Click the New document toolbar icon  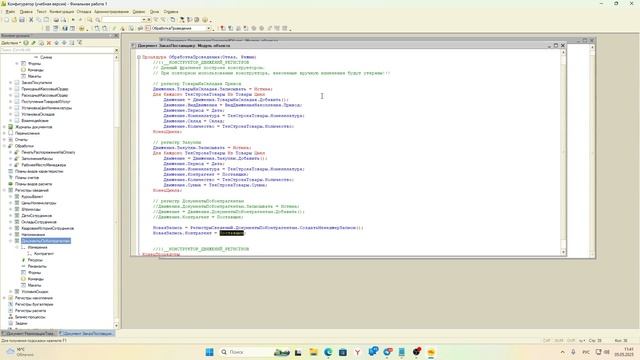[x=7, y=20]
